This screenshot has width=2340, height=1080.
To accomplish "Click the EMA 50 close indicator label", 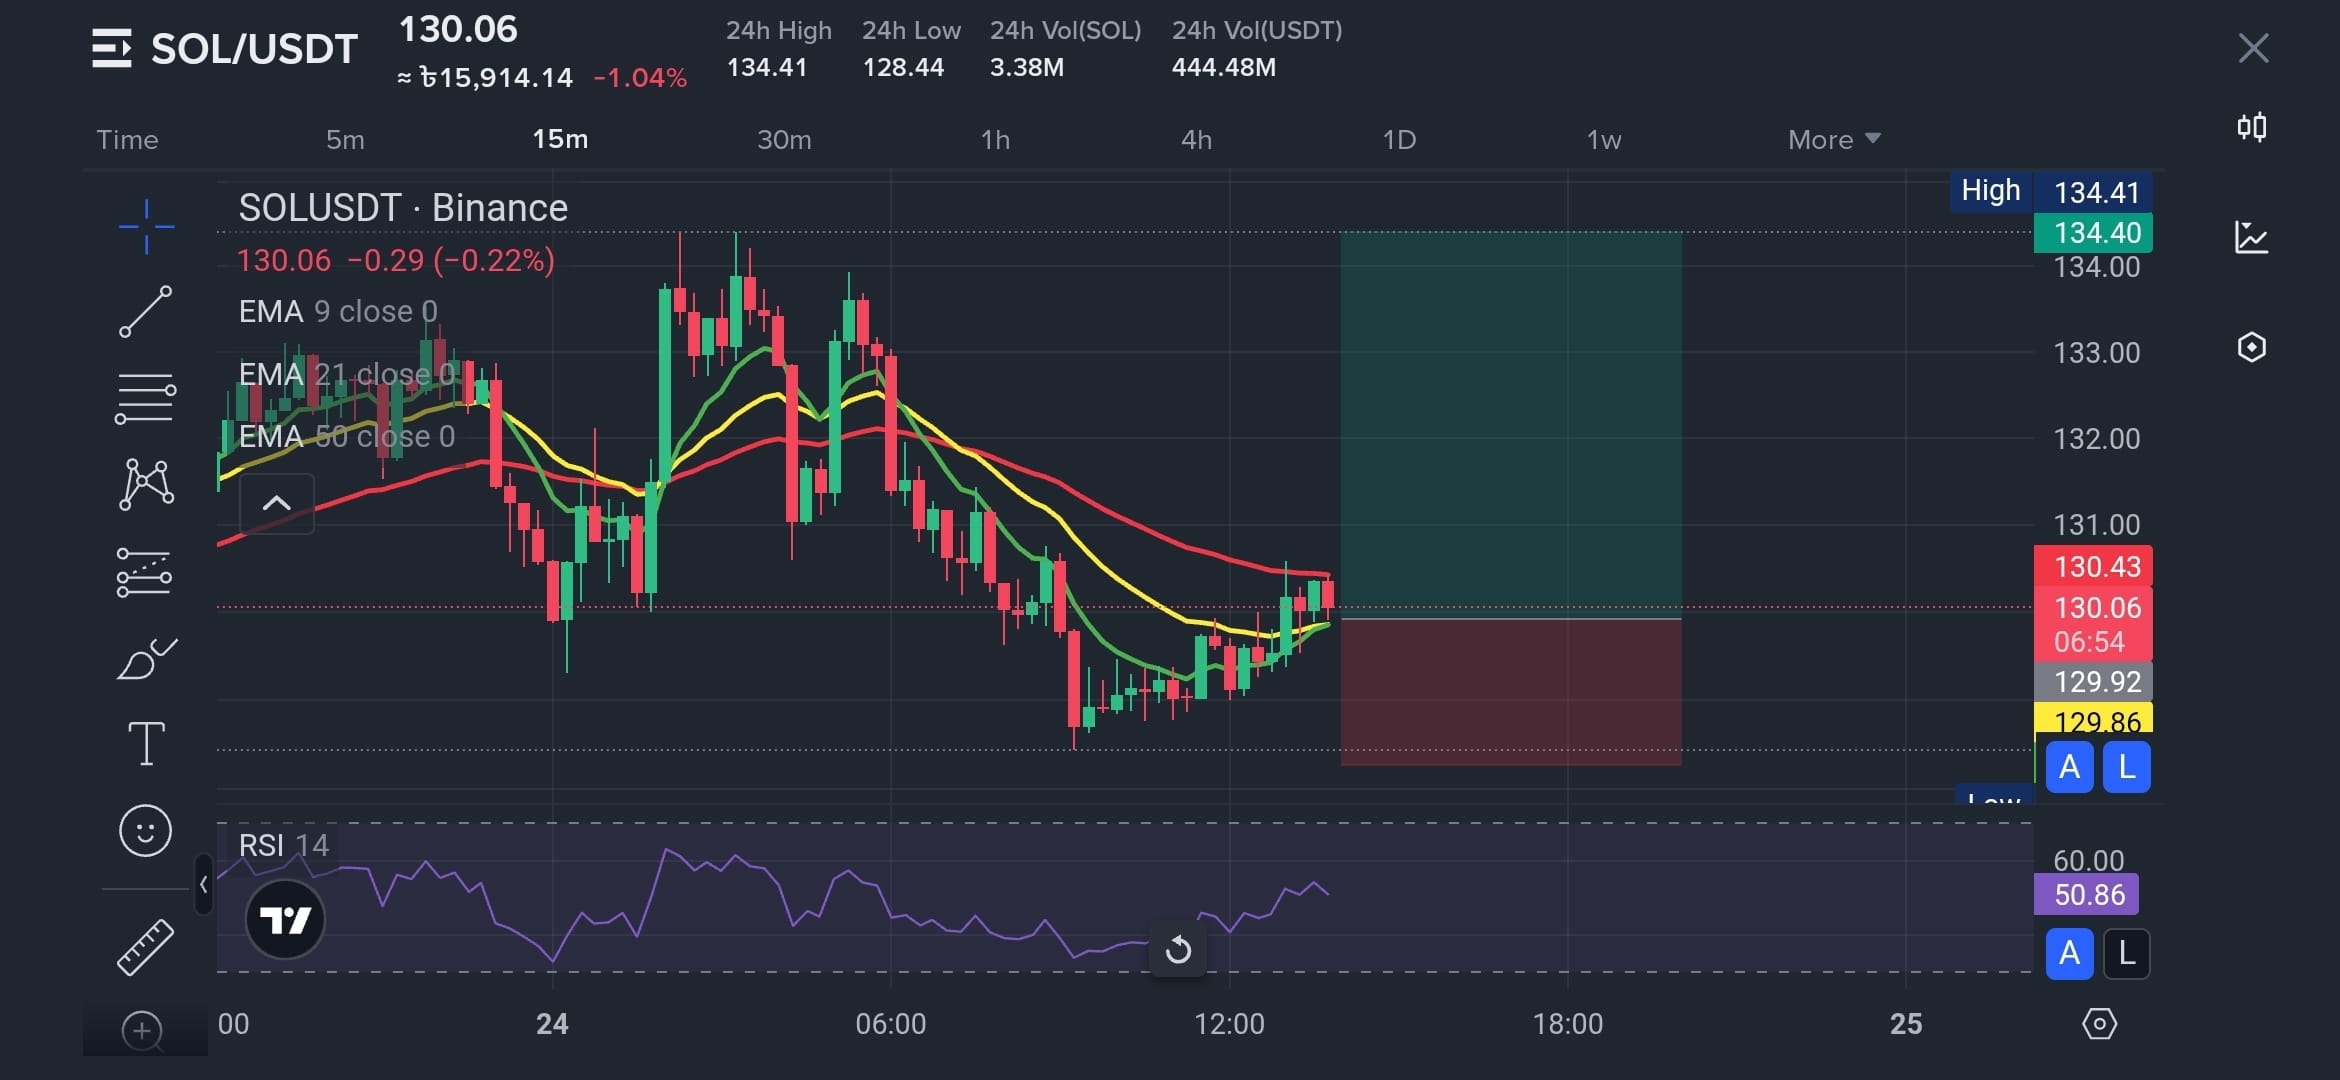I will pyautogui.click(x=346, y=436).
